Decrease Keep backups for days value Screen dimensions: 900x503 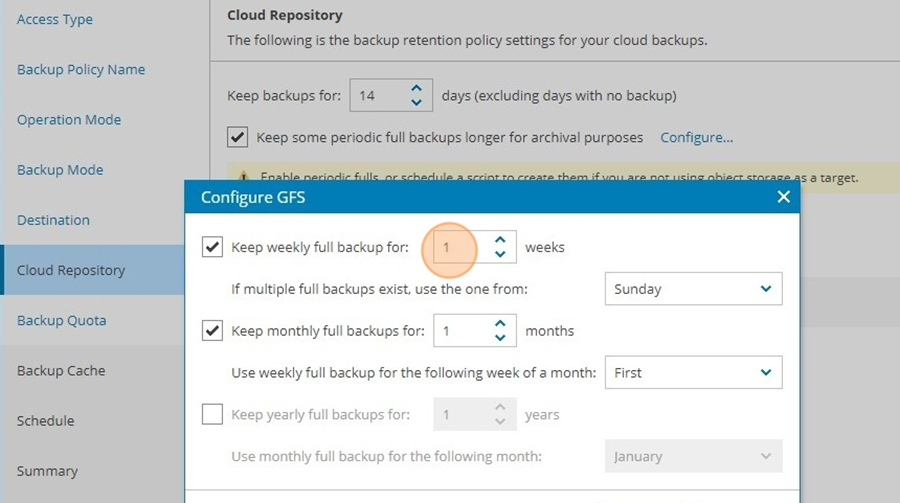416,102
